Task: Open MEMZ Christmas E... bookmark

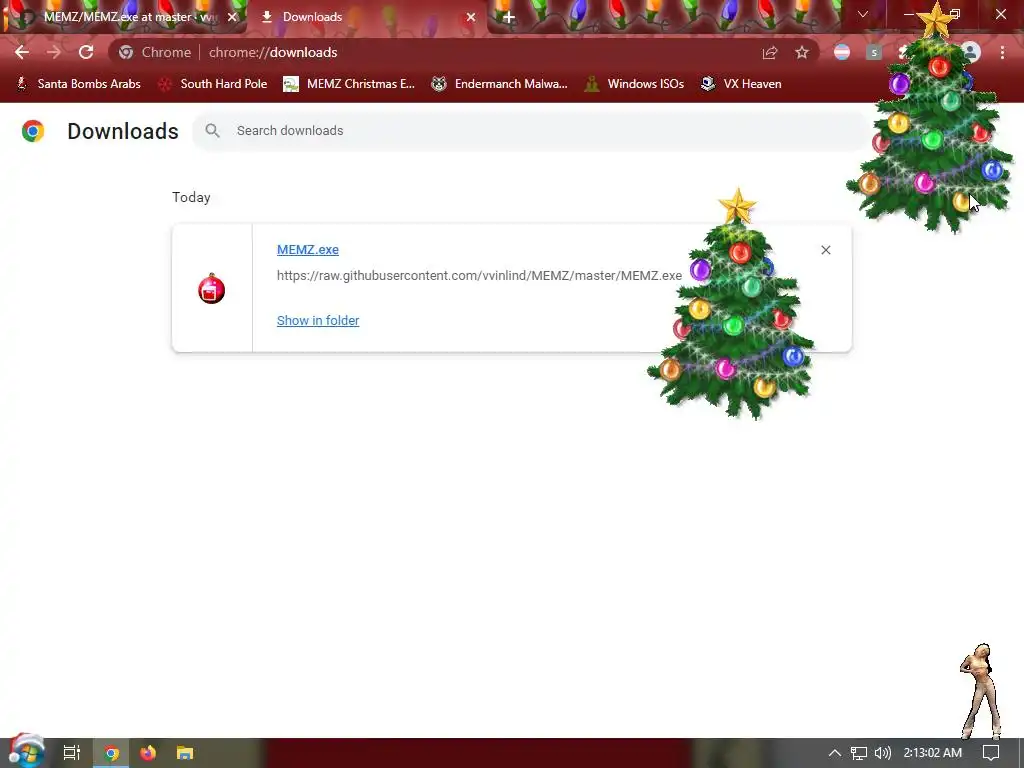Action: 349,84
